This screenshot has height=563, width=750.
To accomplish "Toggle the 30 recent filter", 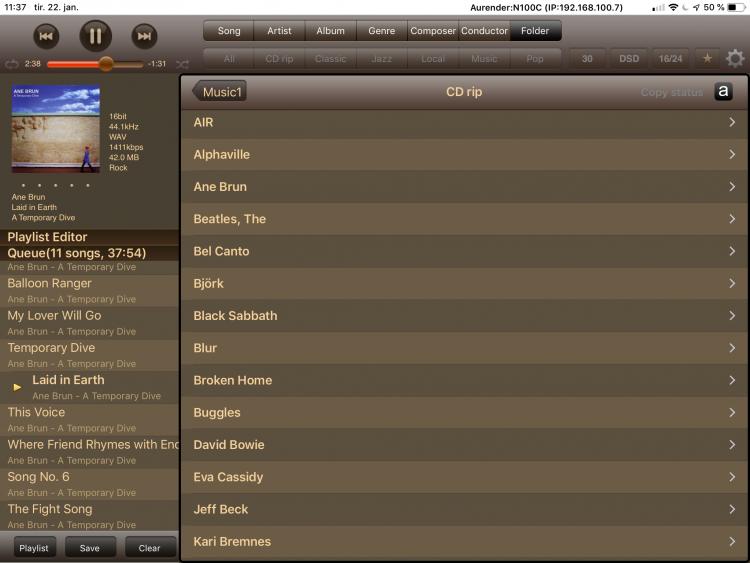I will 587,59.
